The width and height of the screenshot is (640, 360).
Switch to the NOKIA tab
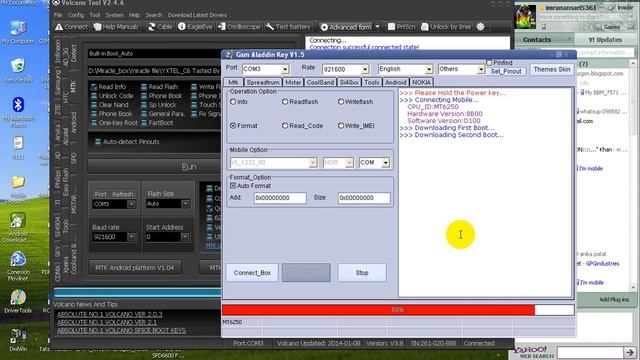click(421, 82)
